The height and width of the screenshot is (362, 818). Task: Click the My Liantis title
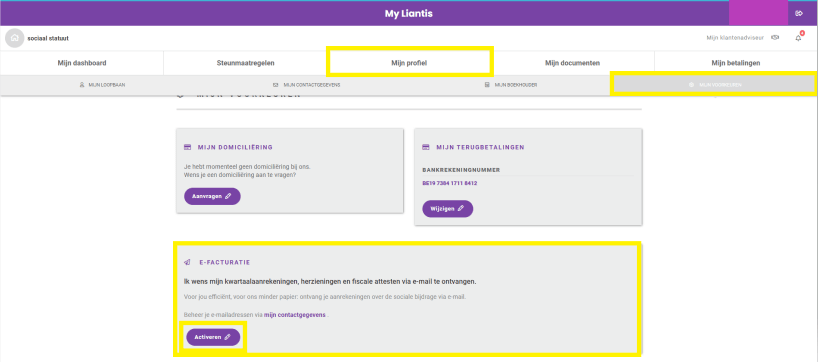(408, 14)
